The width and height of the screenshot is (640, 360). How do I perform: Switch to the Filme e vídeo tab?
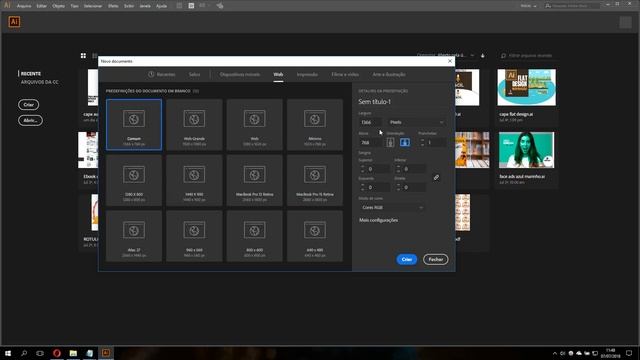[345, 74]
